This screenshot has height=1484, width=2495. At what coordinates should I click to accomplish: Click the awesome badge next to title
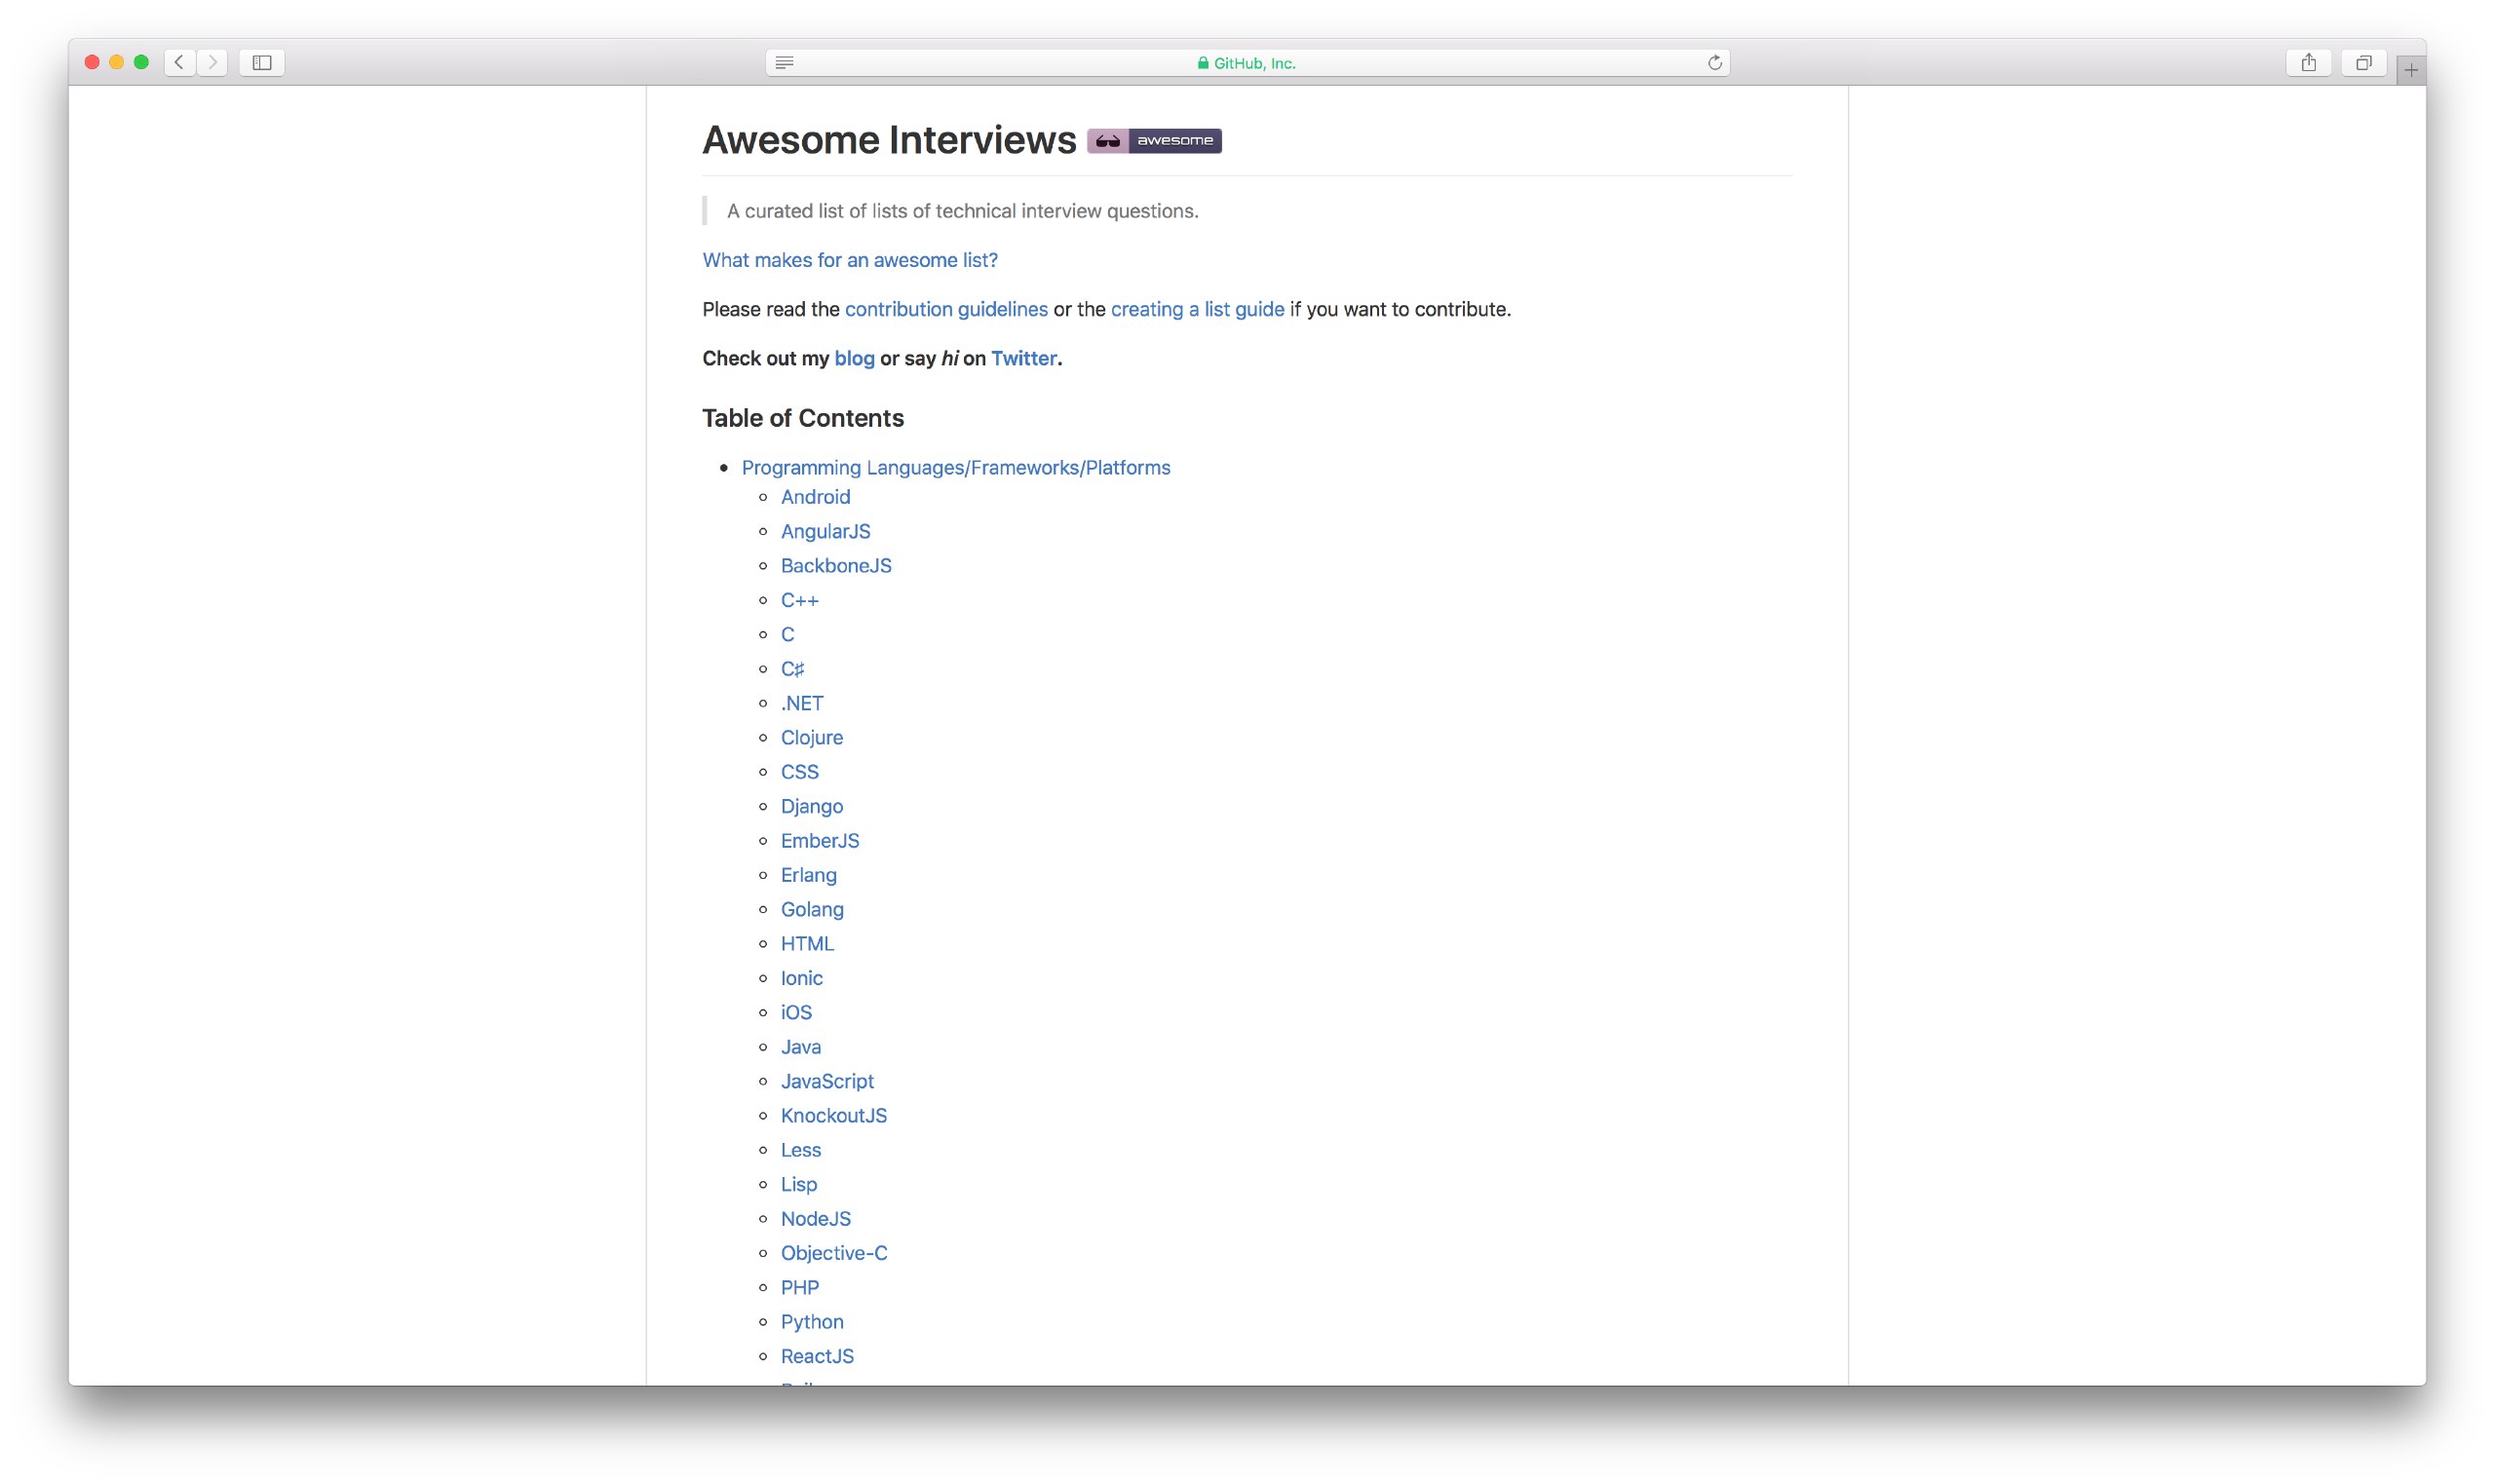(x=1154, y=141)
